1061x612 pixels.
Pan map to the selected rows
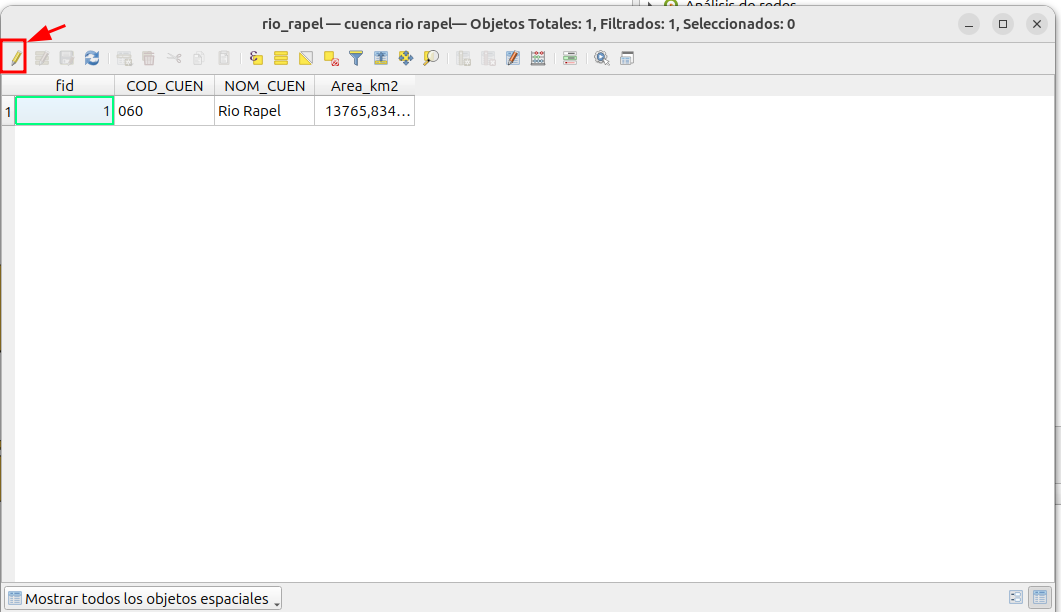(406, 58)
